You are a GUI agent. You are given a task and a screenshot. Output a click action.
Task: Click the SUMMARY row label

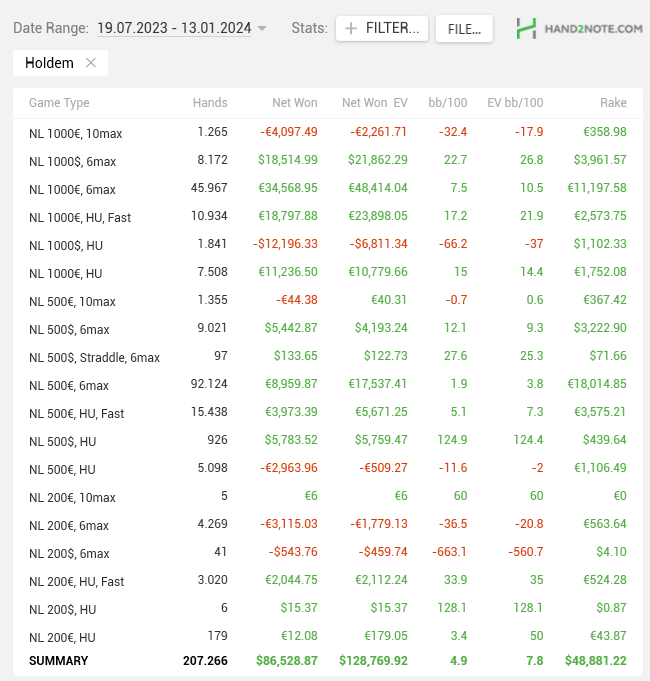[59, 661]
